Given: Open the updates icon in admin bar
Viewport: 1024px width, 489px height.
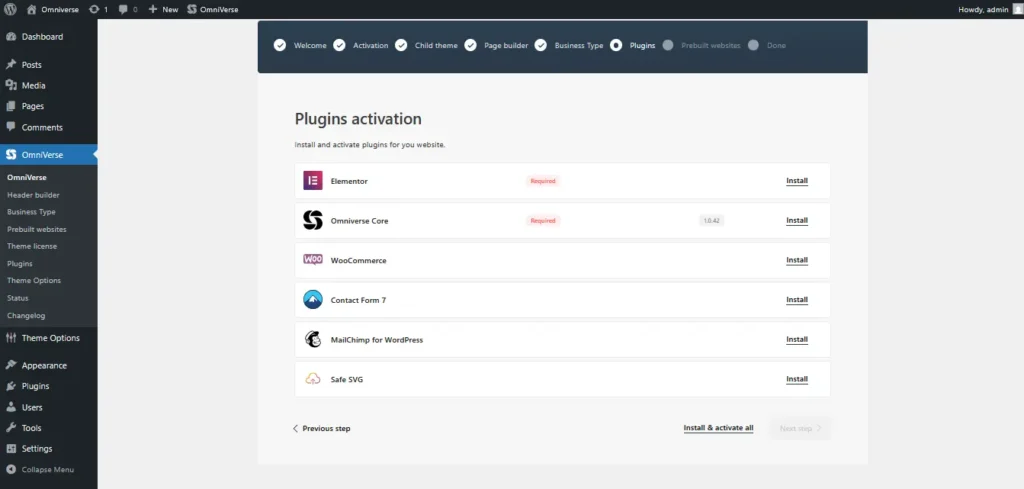Looking at the screenshot, I should (x=94, y=9).
